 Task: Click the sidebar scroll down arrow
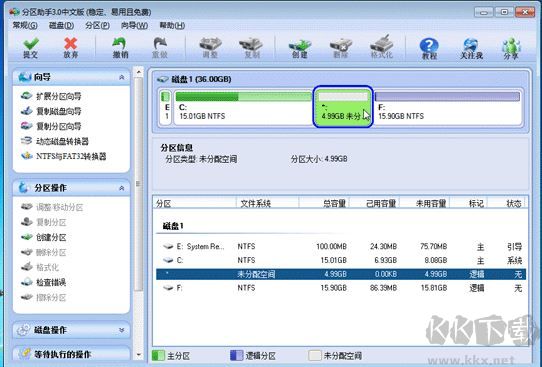coord(139,355)
